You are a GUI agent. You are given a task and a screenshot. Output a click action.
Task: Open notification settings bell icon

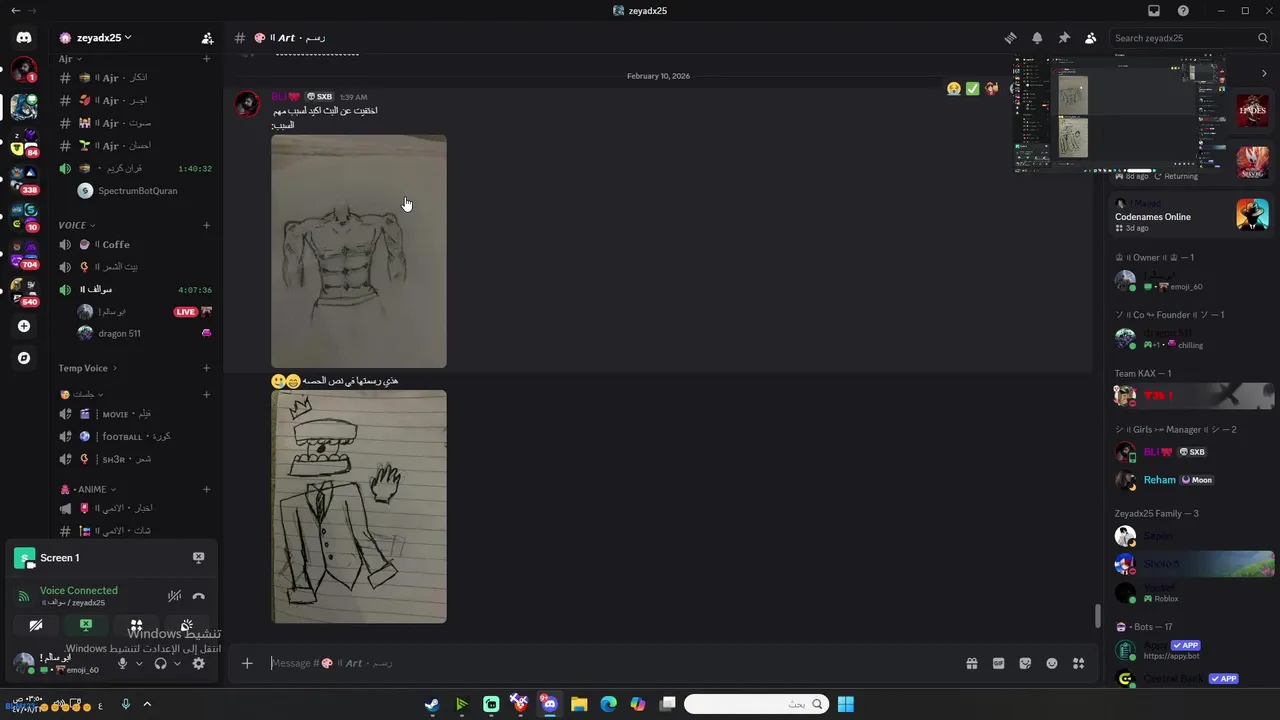tap(1037, 38)
